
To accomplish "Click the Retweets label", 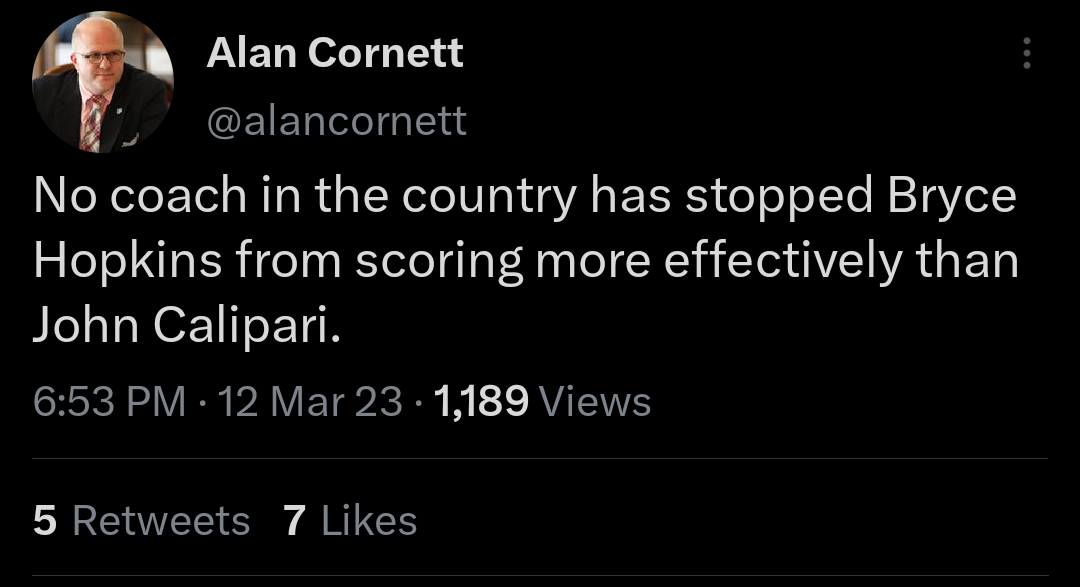I will click(161, 521).
